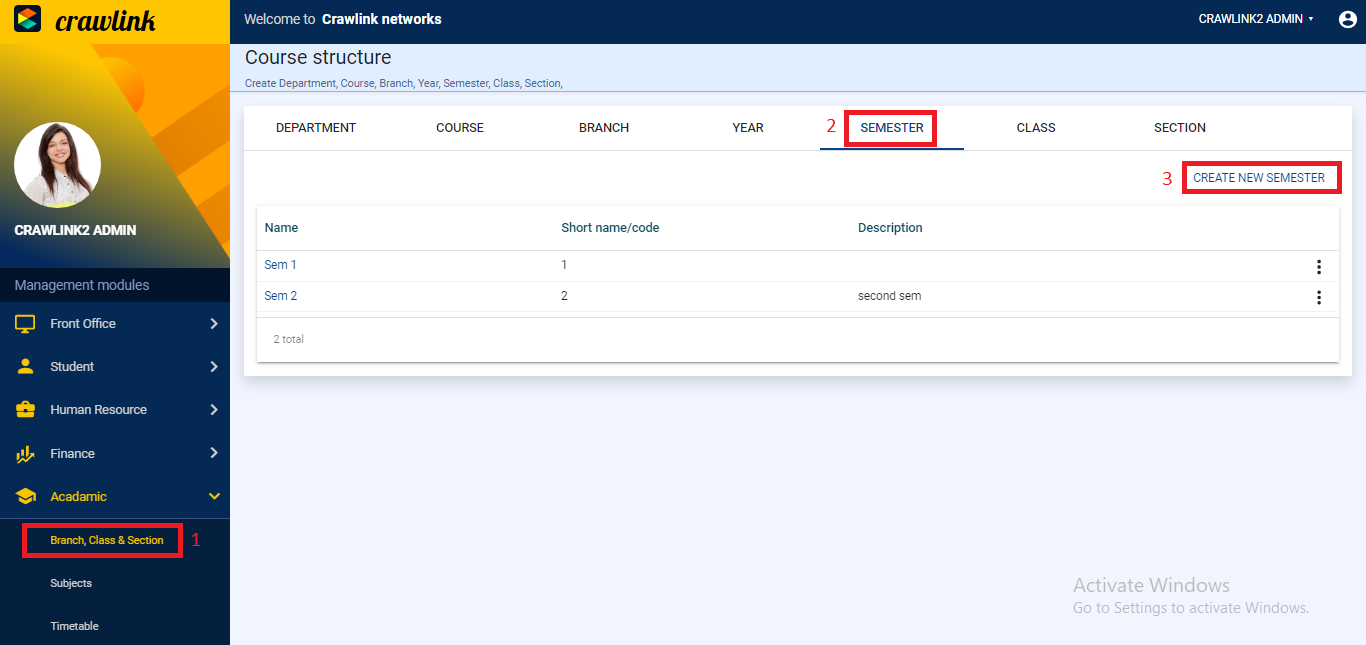Image resolution: width=1366 pixels, height=645 pixels.
Task: Open the three-dot menu for Sem 2
Action: (x=1319, y=297)
